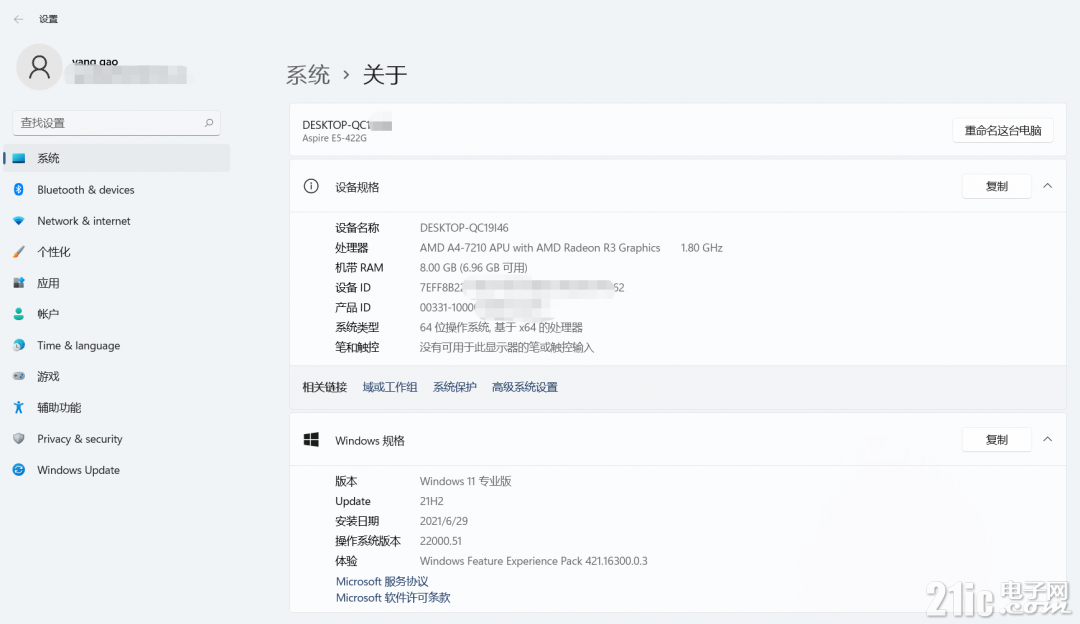Go to 应用 settings
Screen dimensions: 1080x624
pos(117,283)
